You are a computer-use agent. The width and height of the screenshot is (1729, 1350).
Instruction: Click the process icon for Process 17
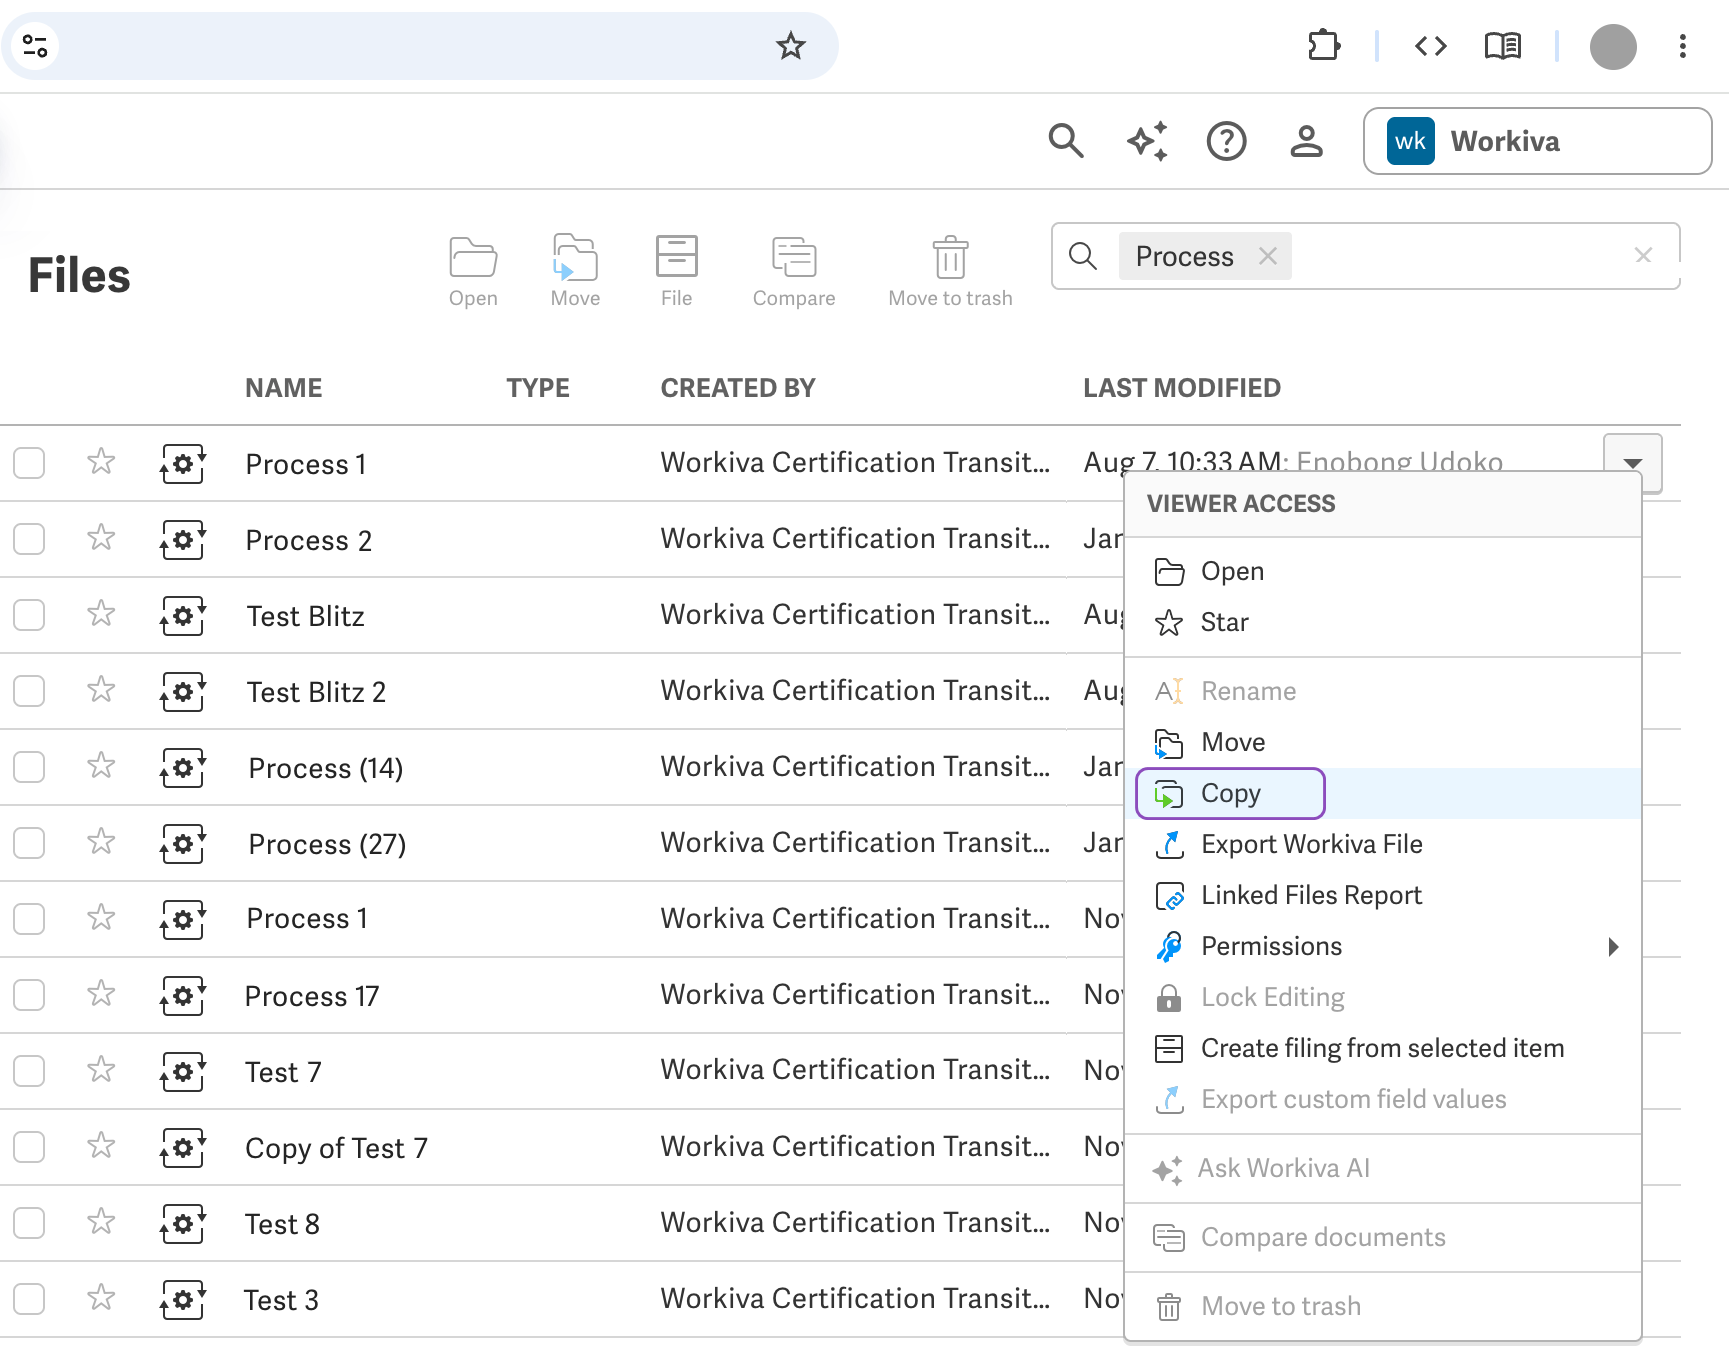(x=183, y=996)
